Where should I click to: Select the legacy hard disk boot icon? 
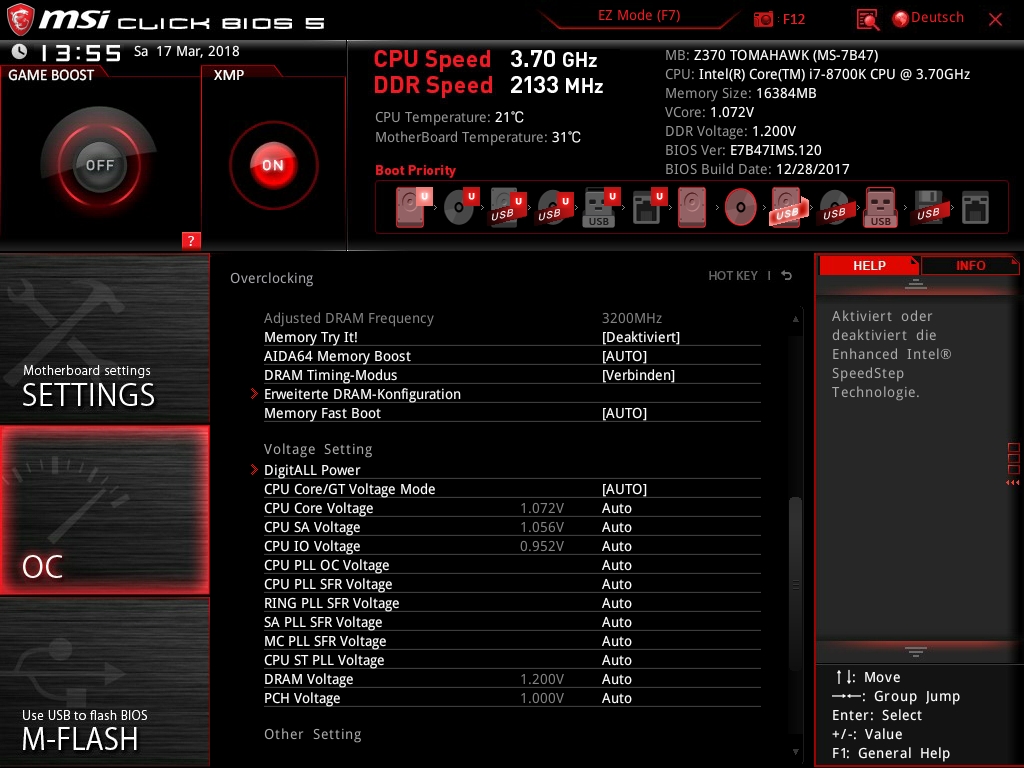coord(692,207)
